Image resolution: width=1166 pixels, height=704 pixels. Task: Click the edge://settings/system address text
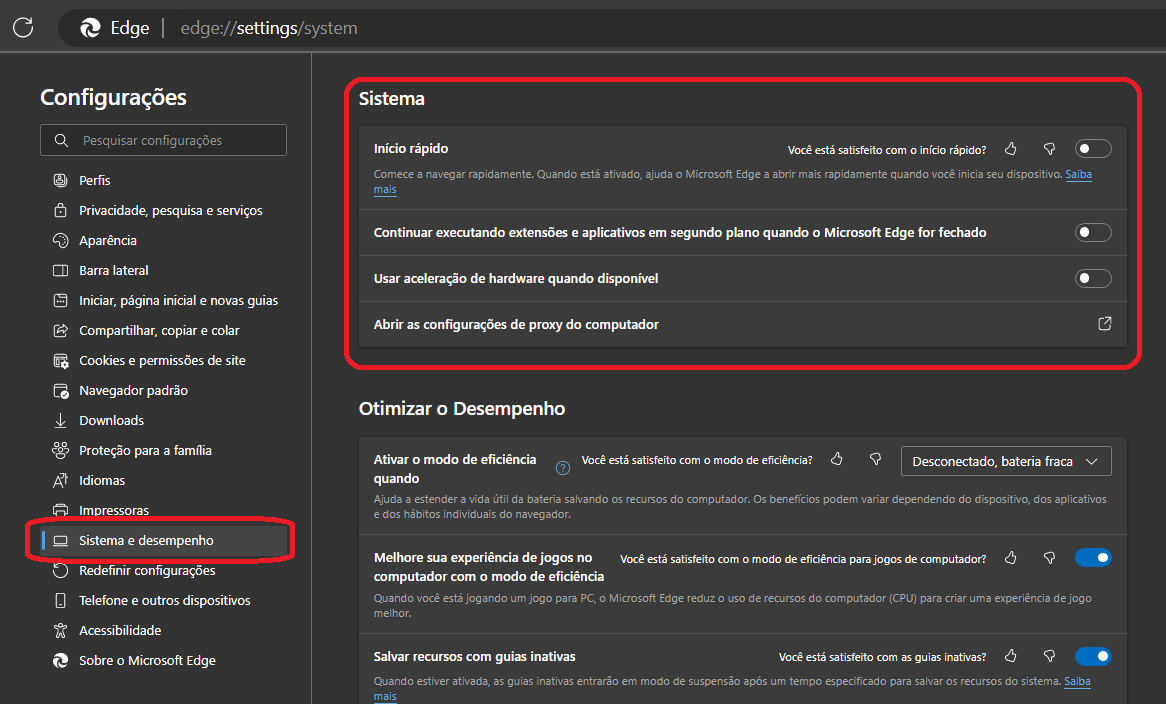[268, 28]
